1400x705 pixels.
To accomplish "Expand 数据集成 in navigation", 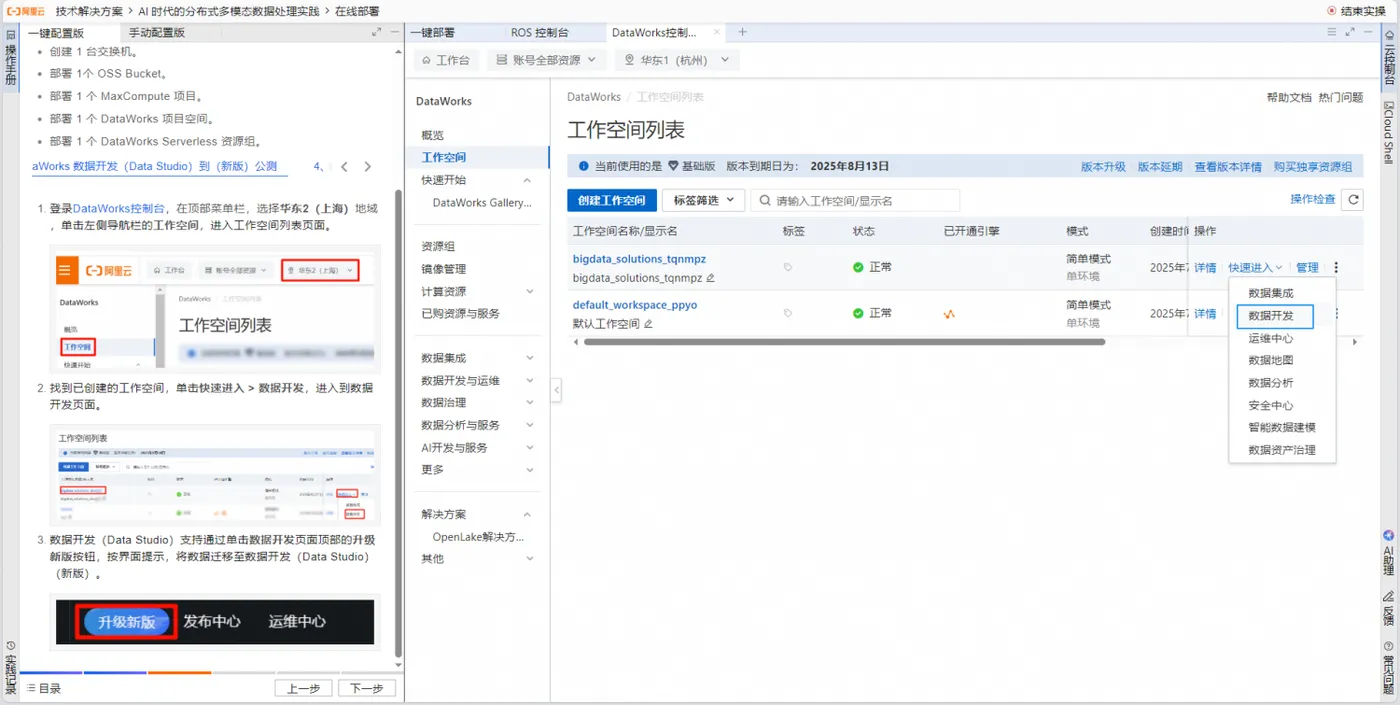I will pos(529,358).
